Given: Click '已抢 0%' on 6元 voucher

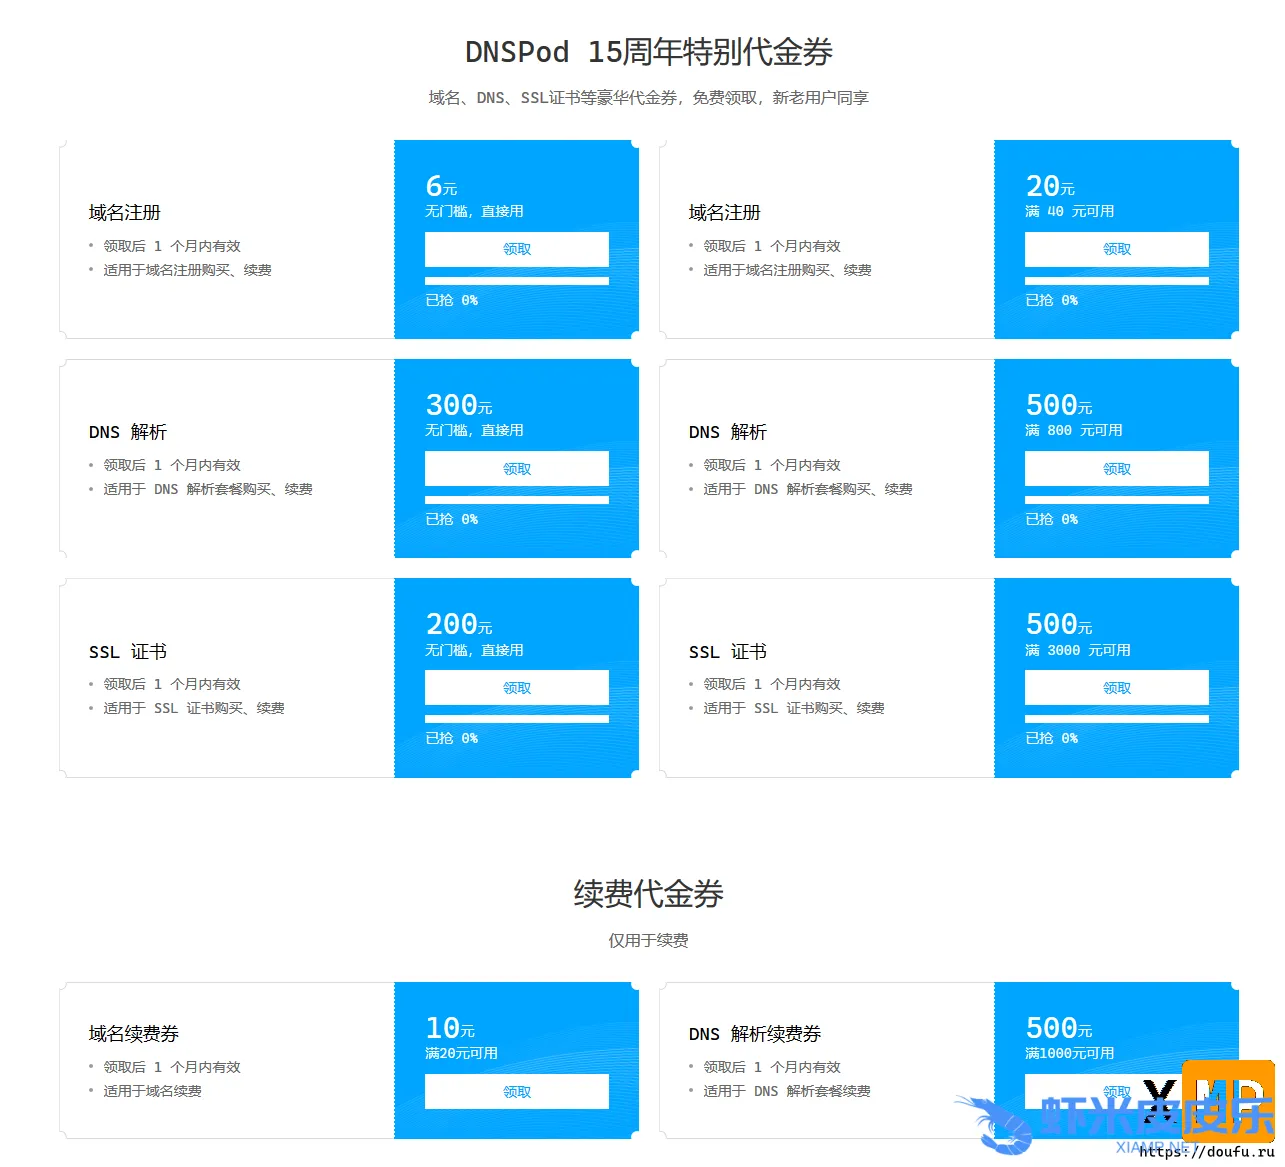Looking at the screenshot, I should 452,301.
